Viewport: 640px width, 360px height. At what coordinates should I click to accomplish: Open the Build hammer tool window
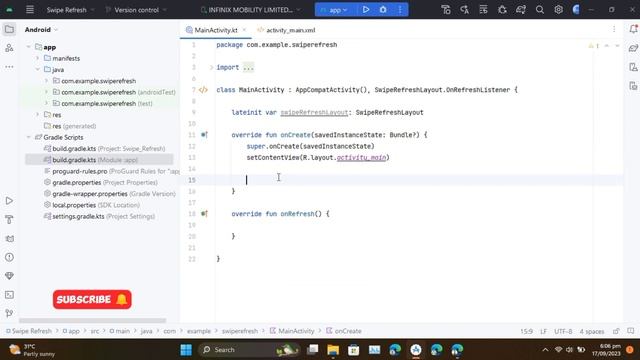point(9,220)
